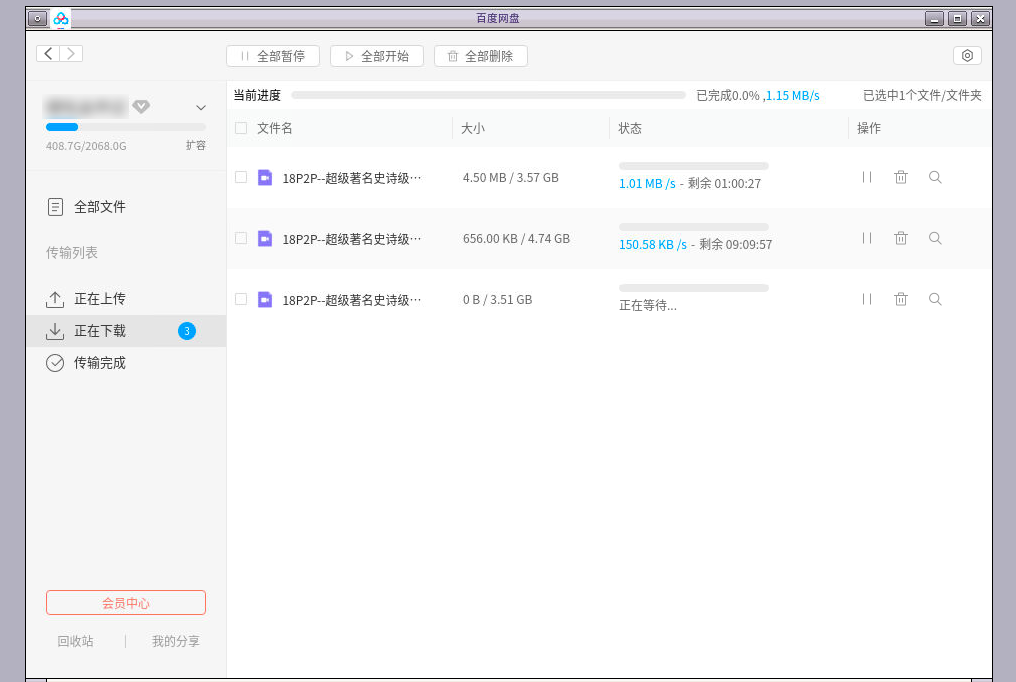
Task: Delete the 3.57 GB download task
Action: (901, 177)
